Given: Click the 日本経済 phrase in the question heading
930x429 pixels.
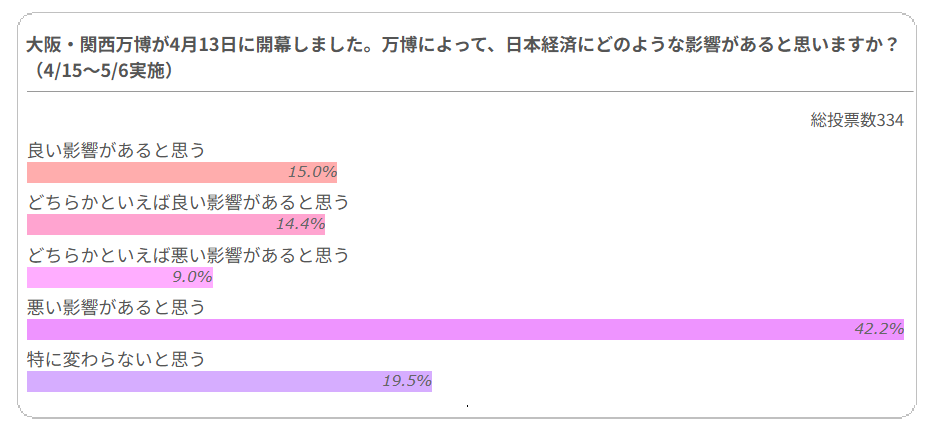Looking at the screenshot, I should click(x=542, y=45).
